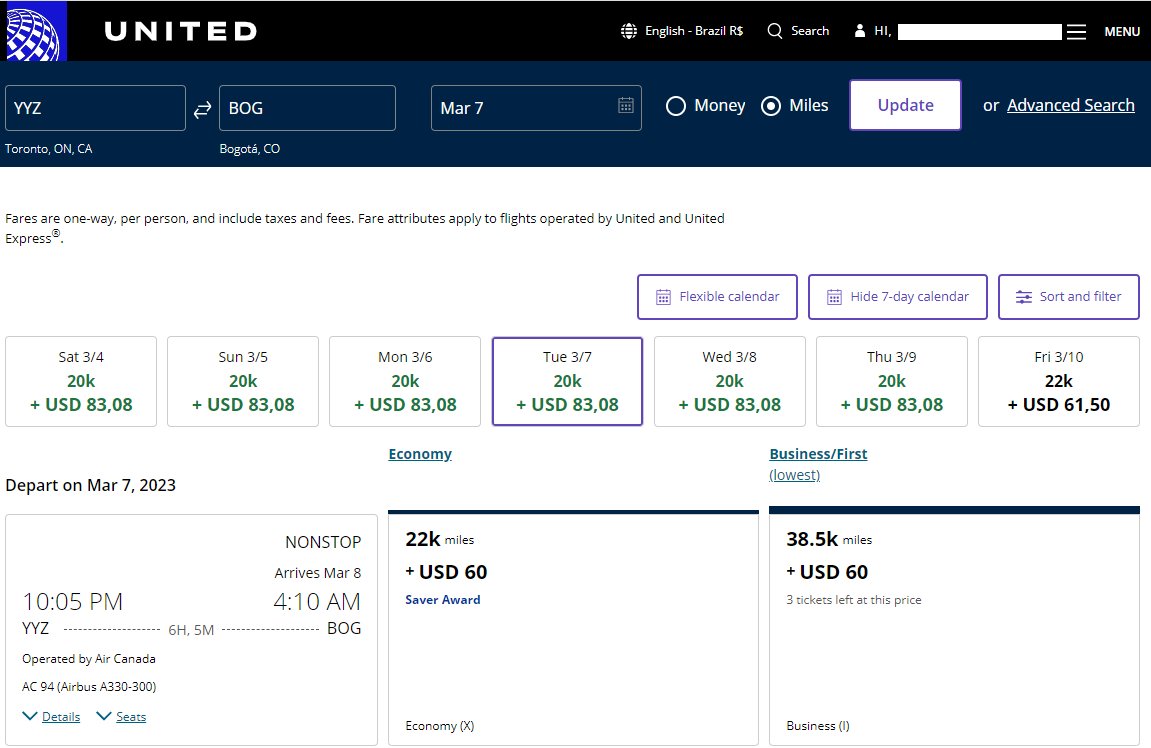Click the 6H, 5M duration text
Image resolution: width=1151 pixels, height=748 pixels.
tap(191, 630)
